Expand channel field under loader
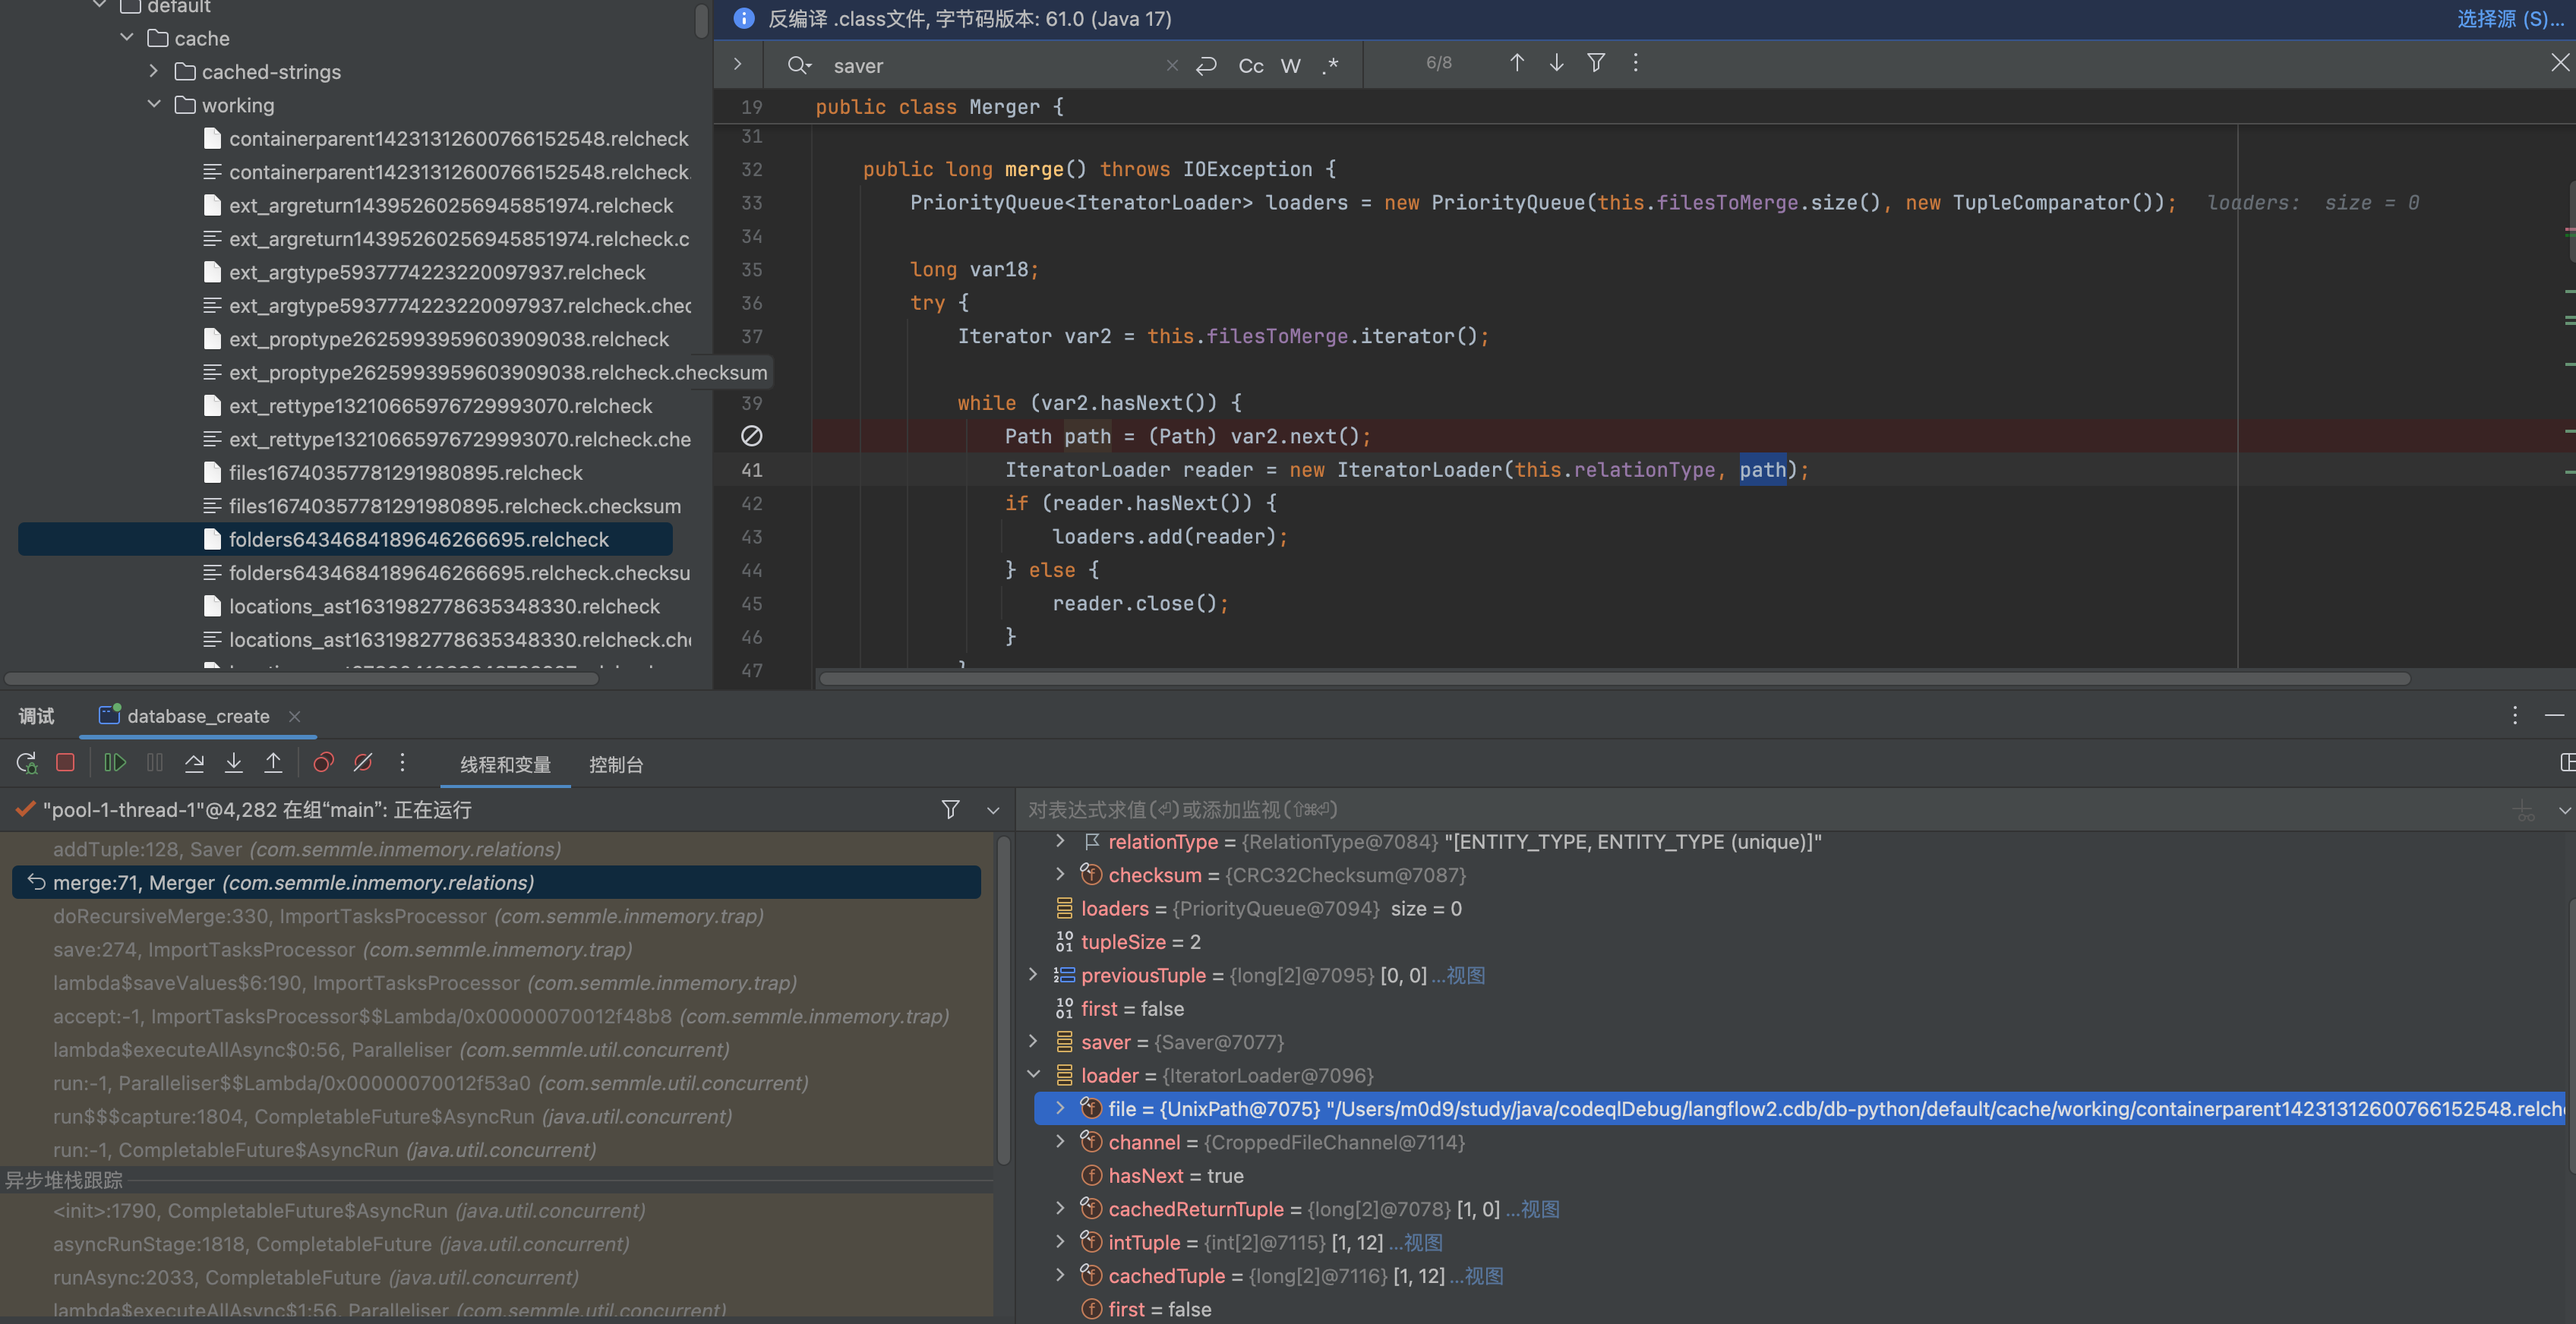This screenshot has height=1324, width=2576. point(1060,1142)
